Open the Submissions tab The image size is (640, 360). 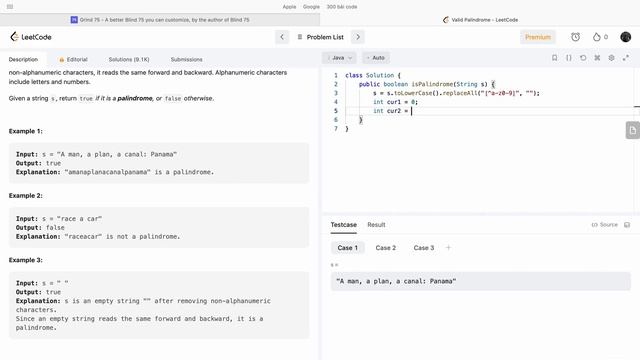(187, 60)
